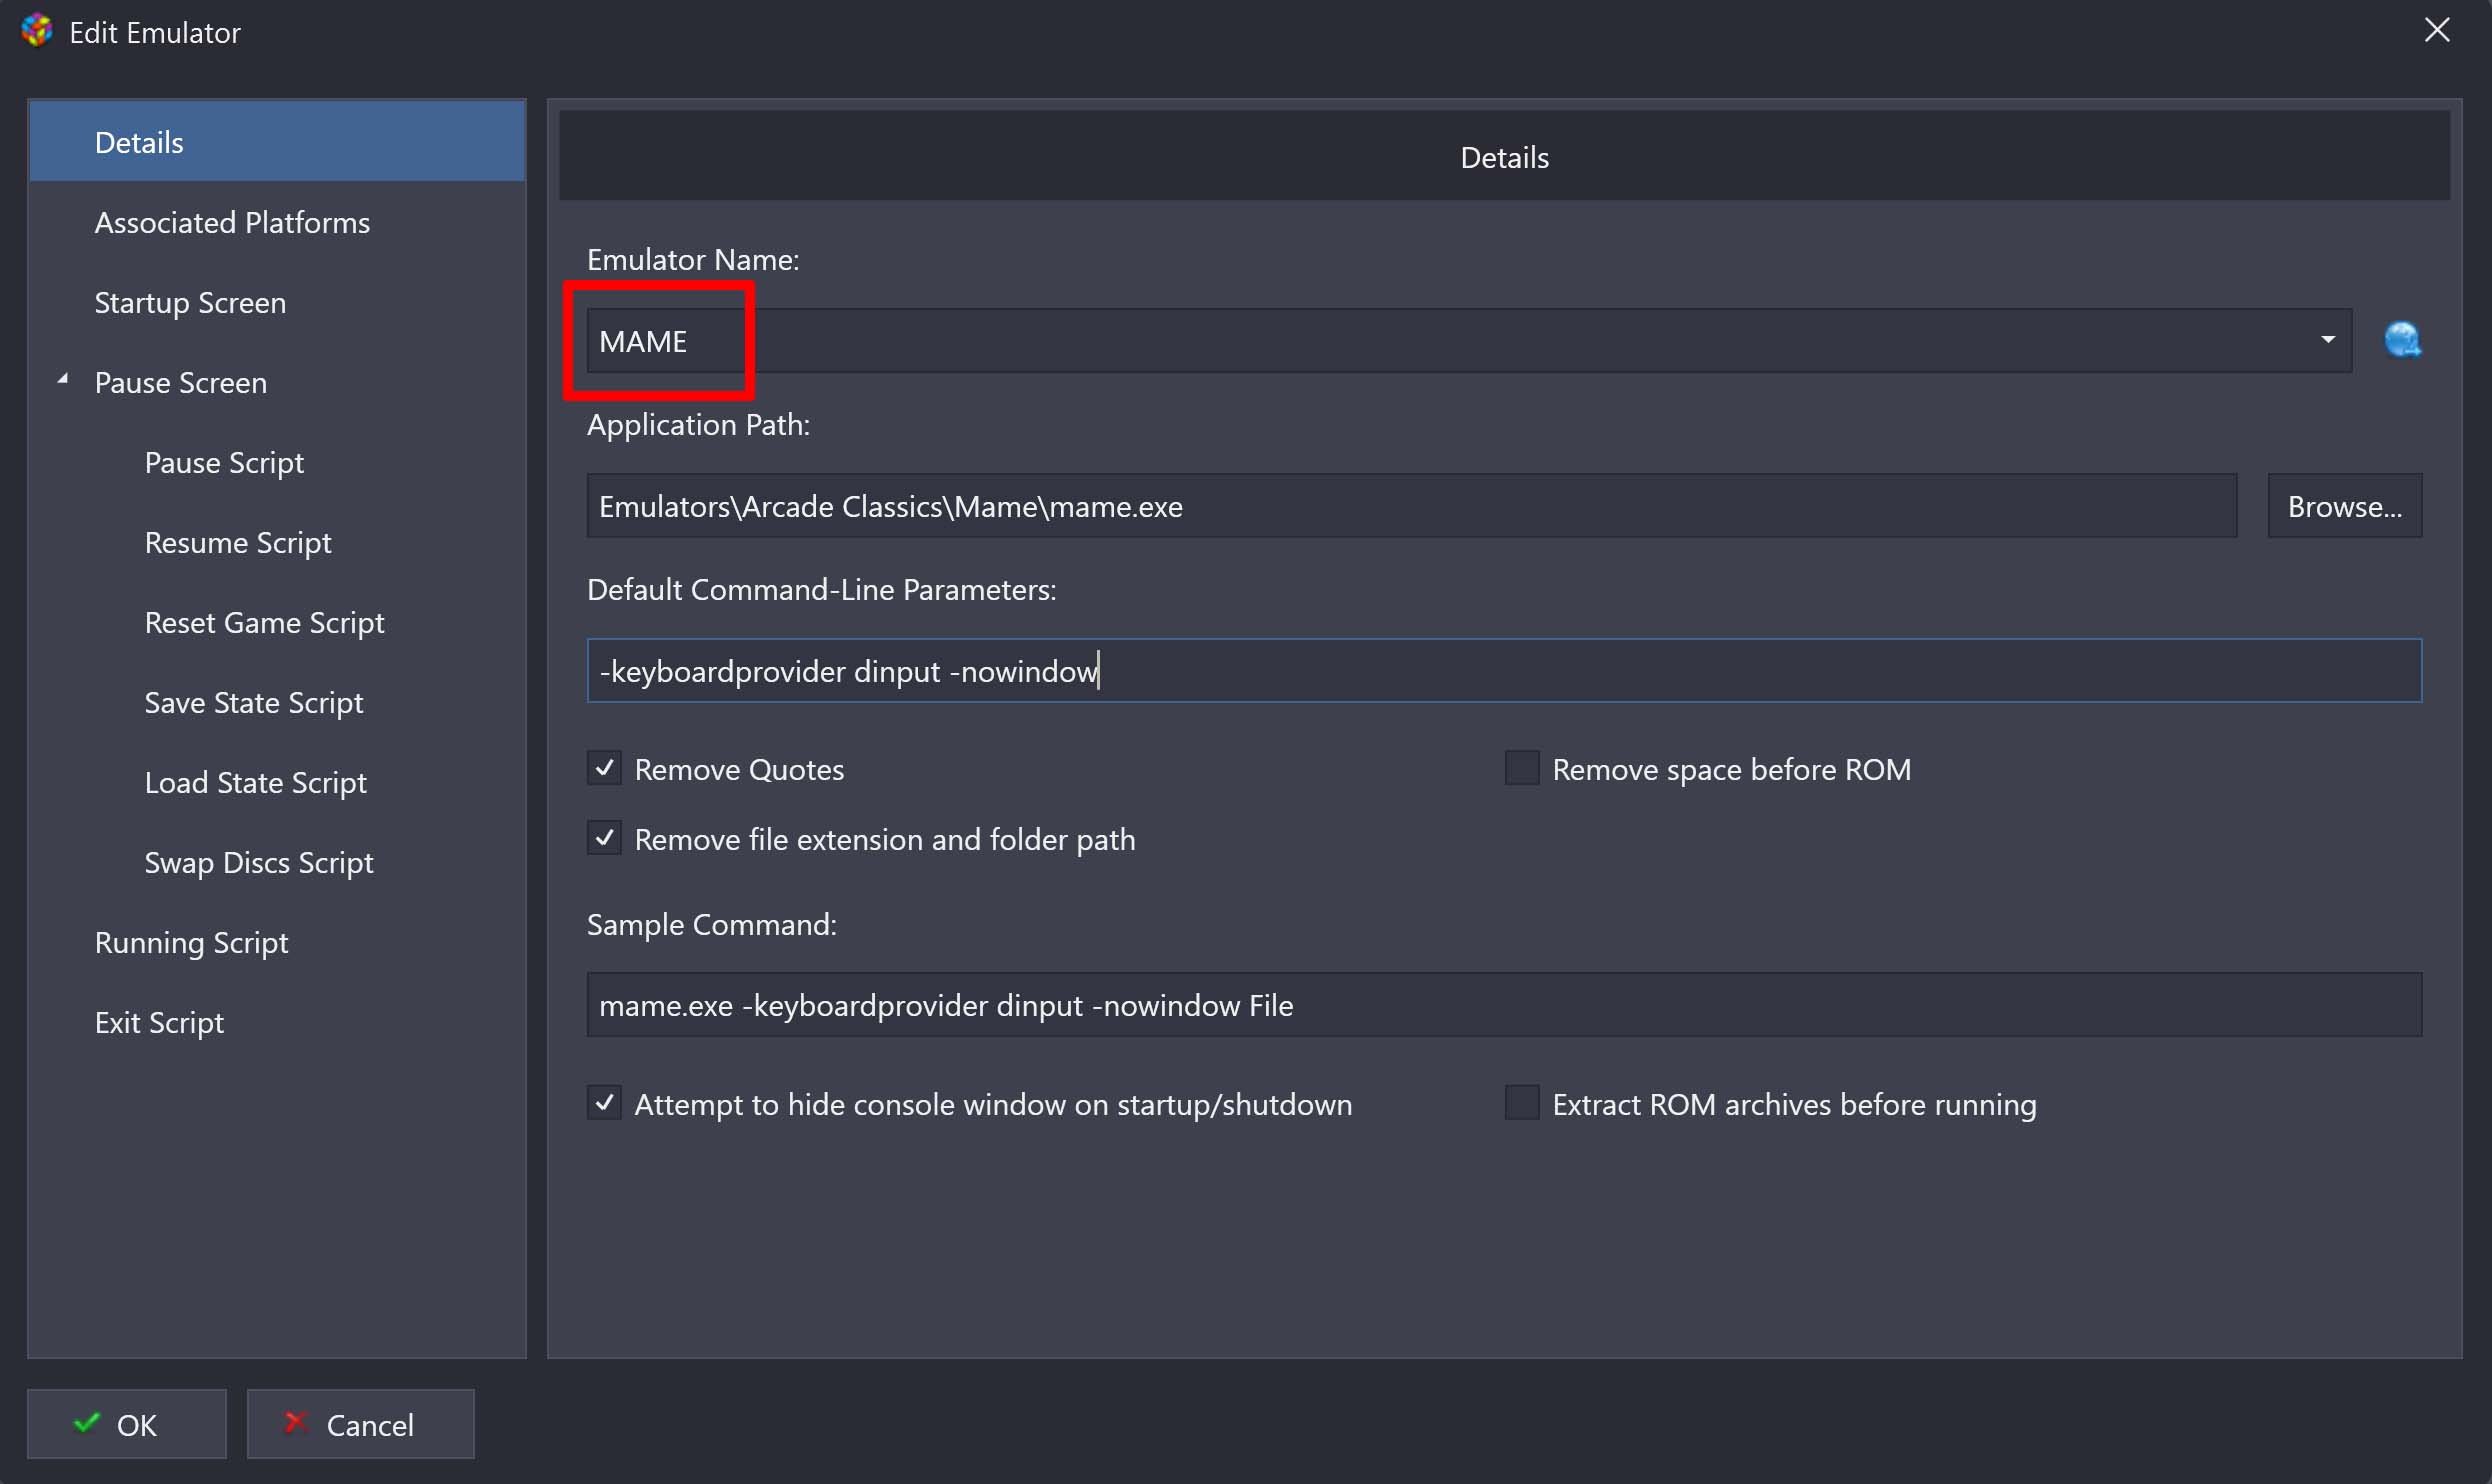Click into Emulator Name field containing MAME

click(1468, 341)
